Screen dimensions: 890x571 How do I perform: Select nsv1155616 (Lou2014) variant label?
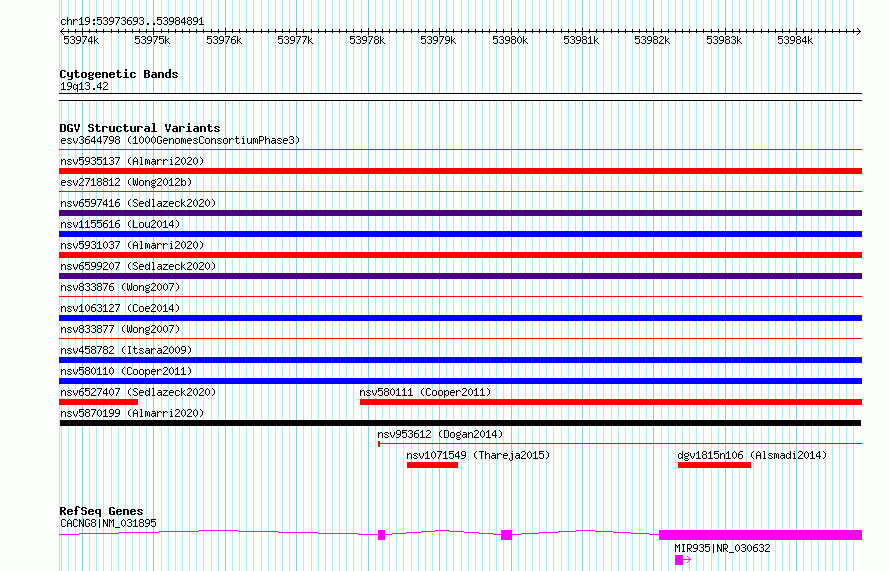pyautogui.click(x=120, y=224)
